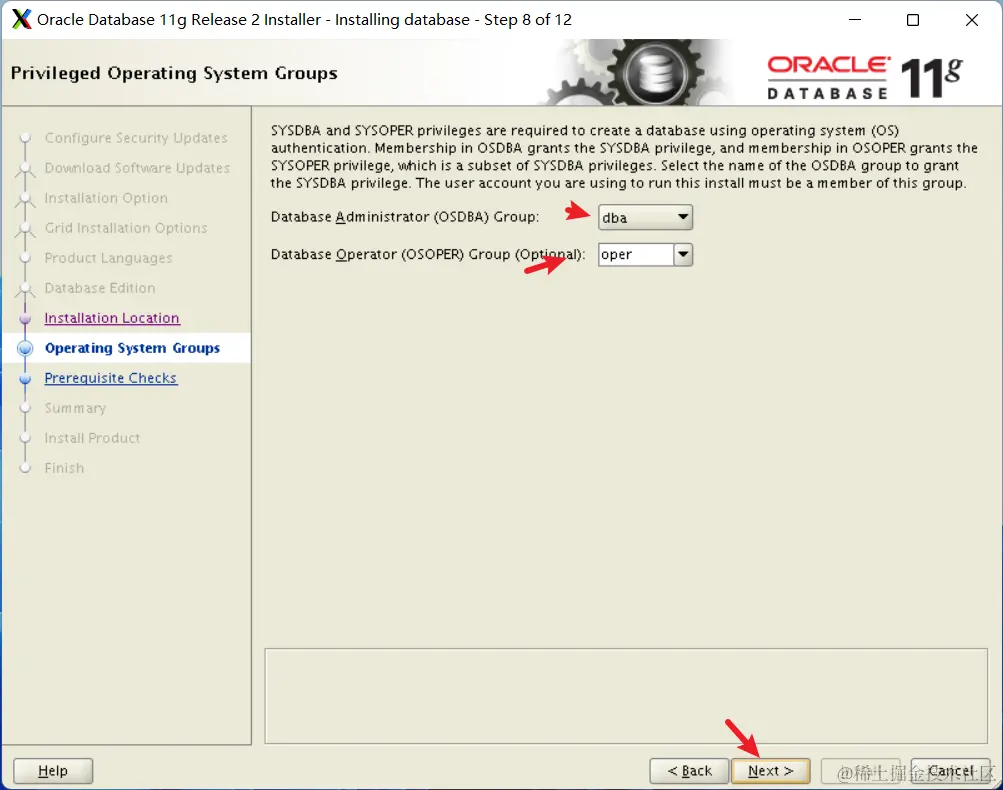The height and width of the screenshot is (790, 1003).
Task: Go to the Prerequisite Checks step
Action: click(111, 378)
